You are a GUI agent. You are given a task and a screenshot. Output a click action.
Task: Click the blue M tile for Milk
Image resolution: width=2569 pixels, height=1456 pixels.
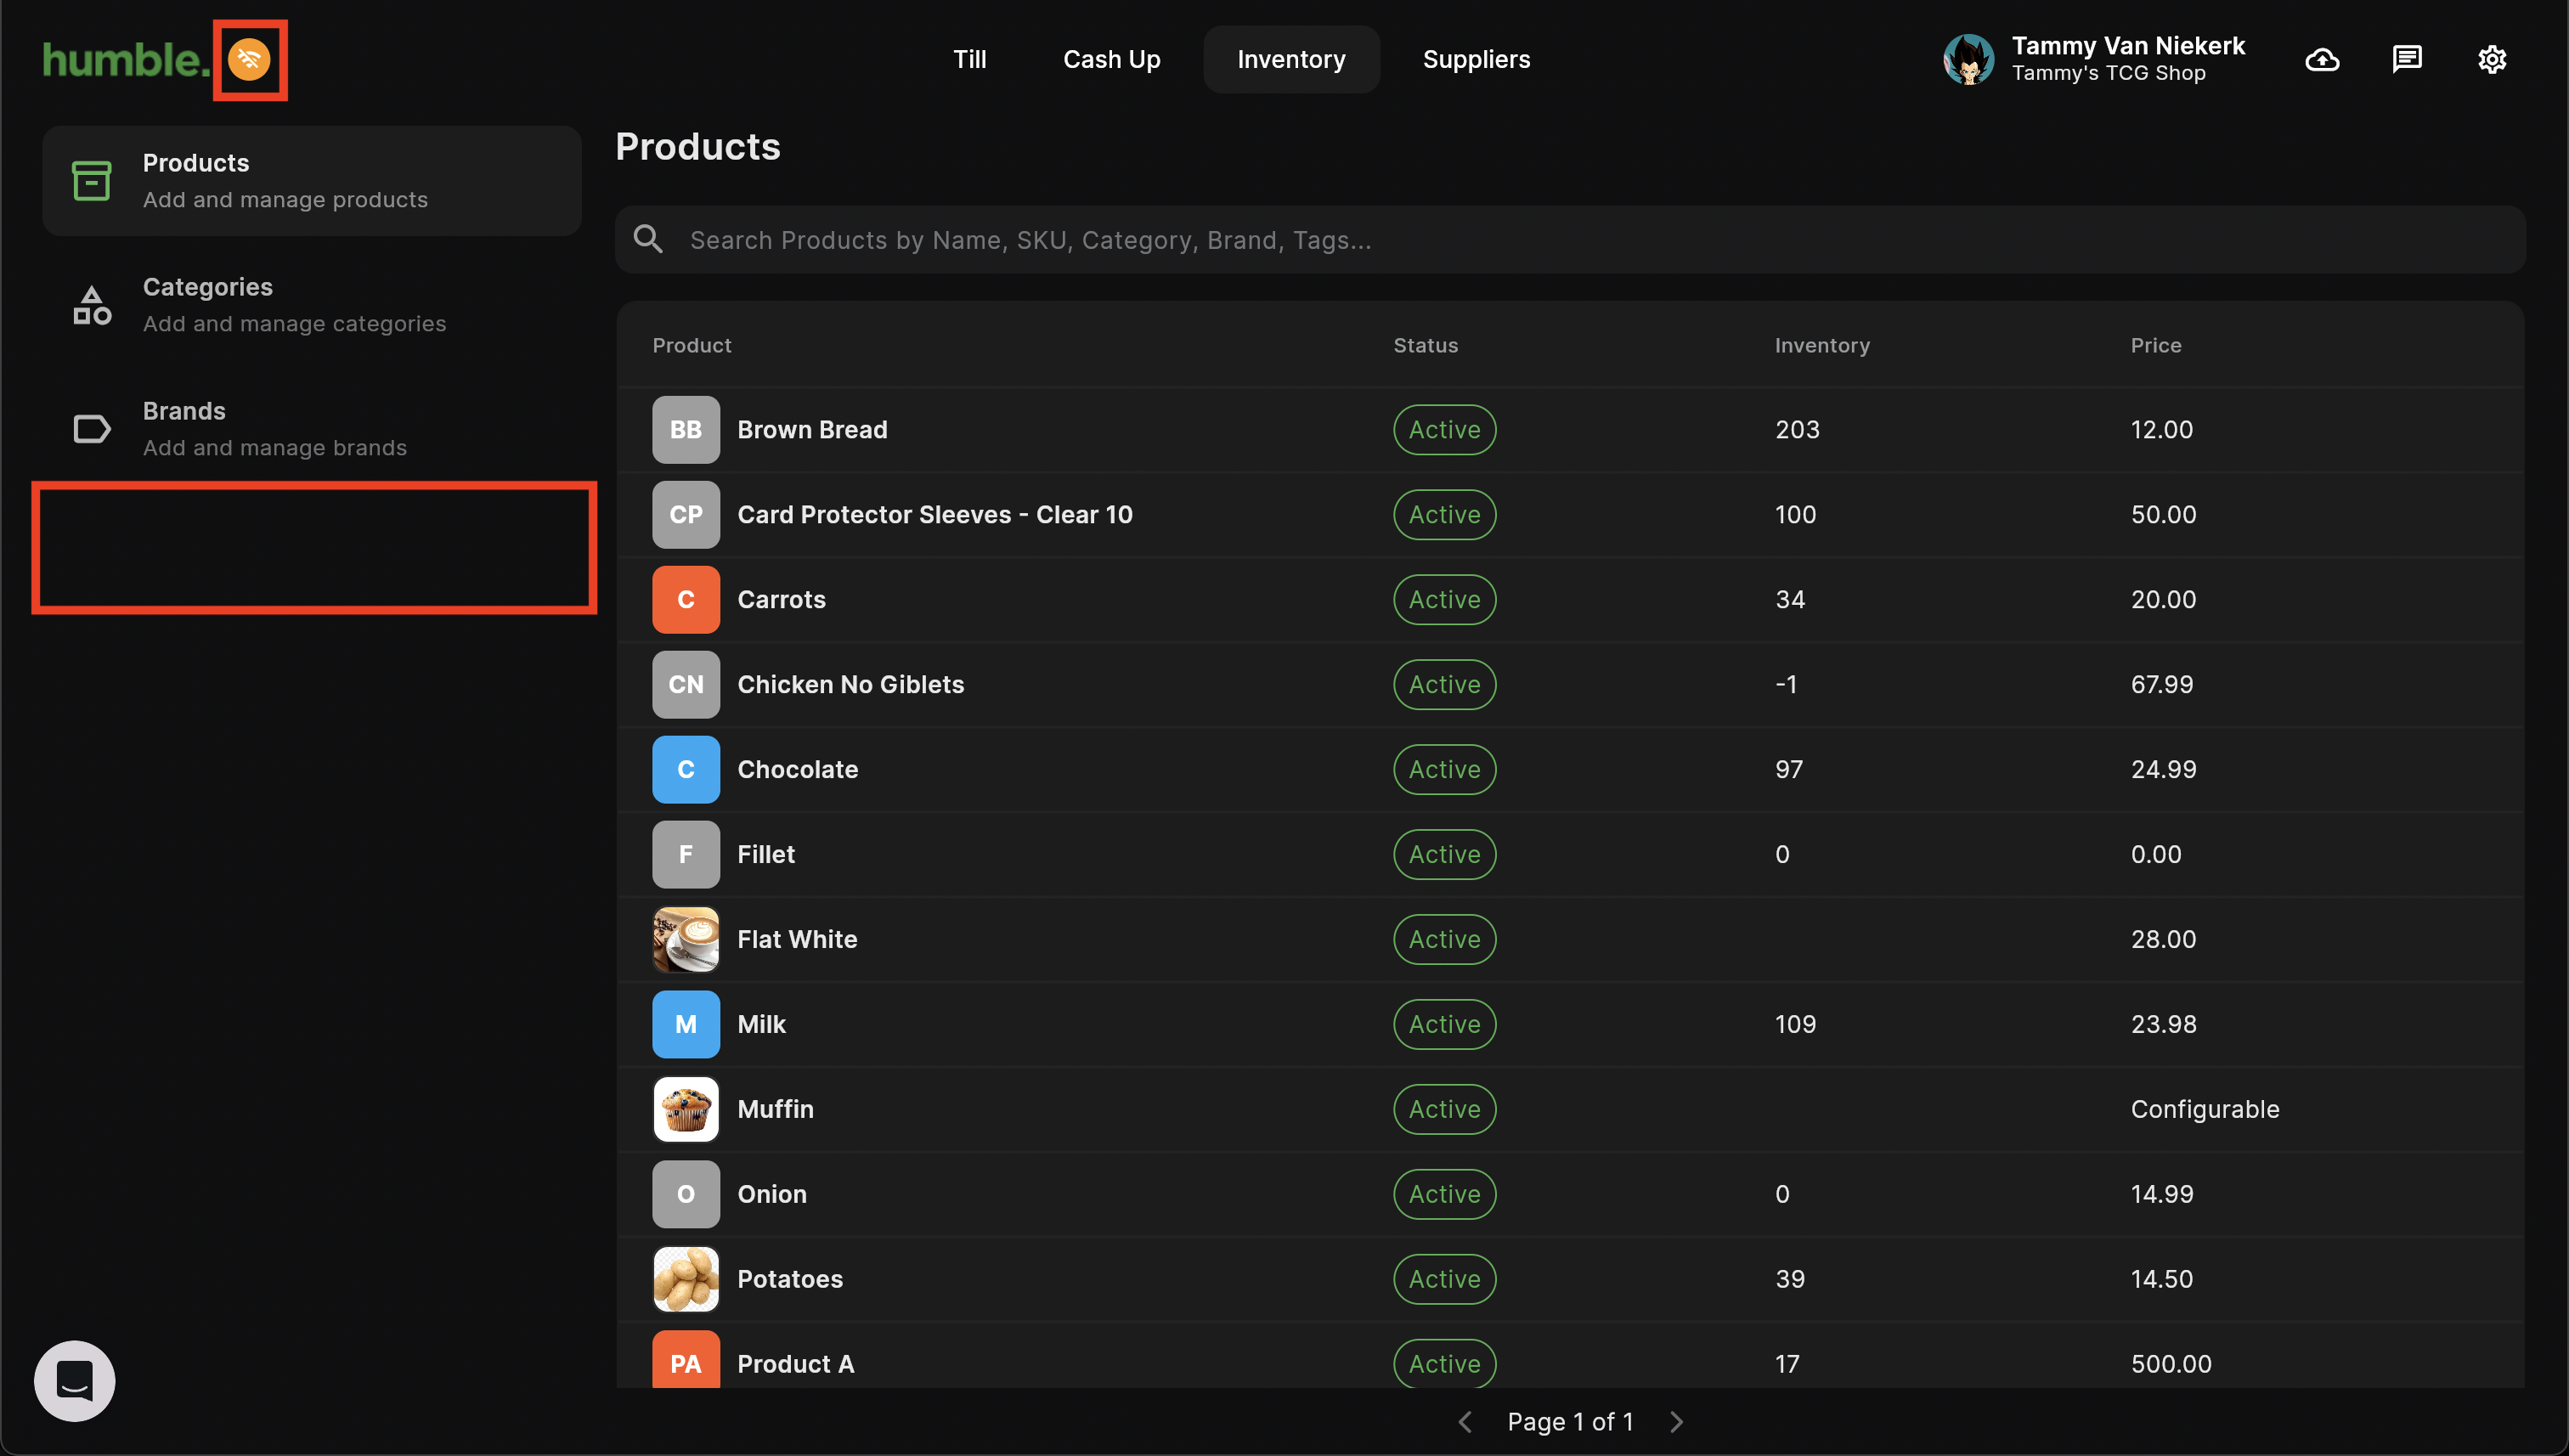[x=686, y=1024]
